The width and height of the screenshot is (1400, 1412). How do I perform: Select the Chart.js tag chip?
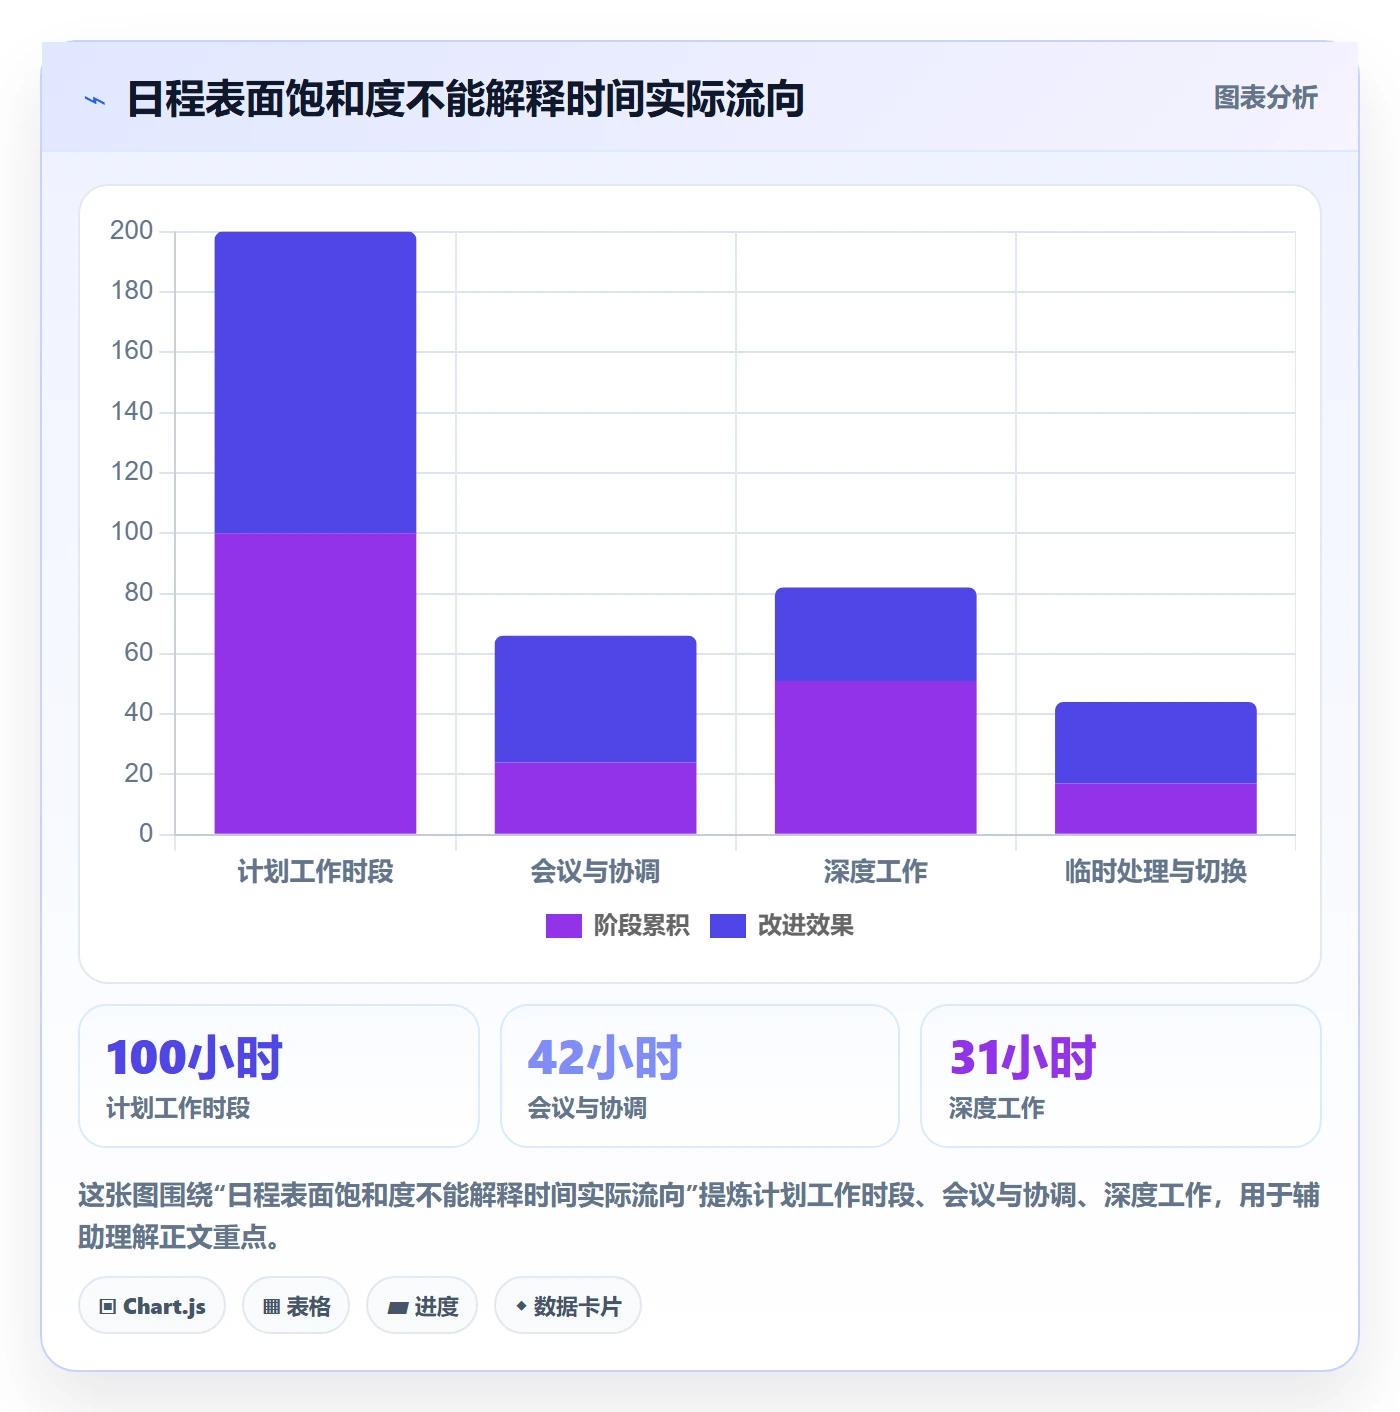152,1306
